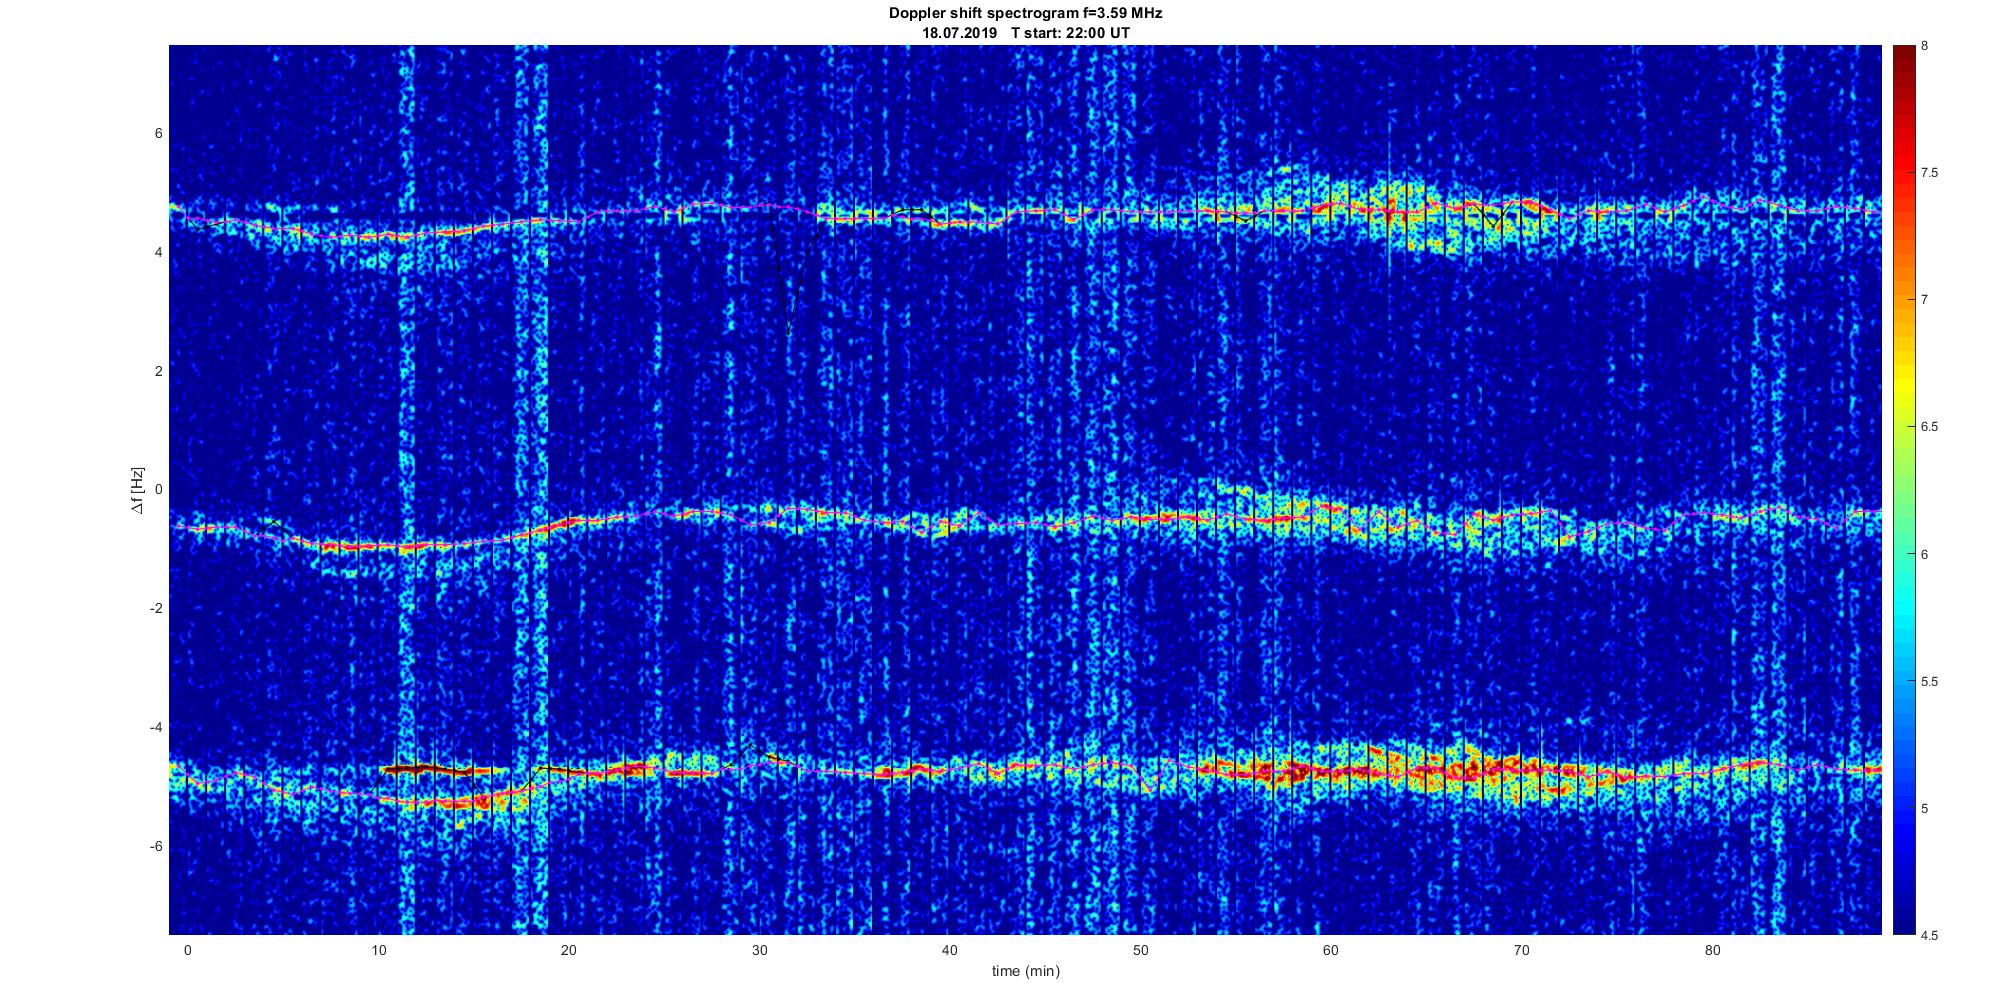
Task: Click the x-axis tick label 10
Action: [x=378, y=950]
